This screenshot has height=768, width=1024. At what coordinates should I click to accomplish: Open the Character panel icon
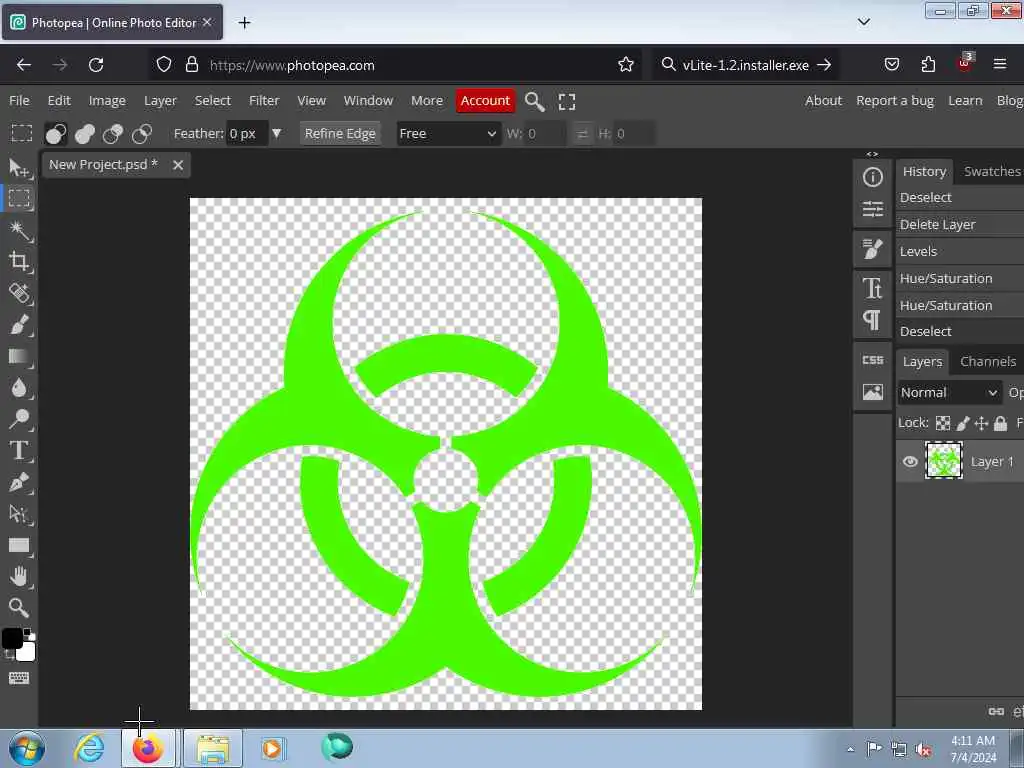pyautogui.click(x=872, y=288)
